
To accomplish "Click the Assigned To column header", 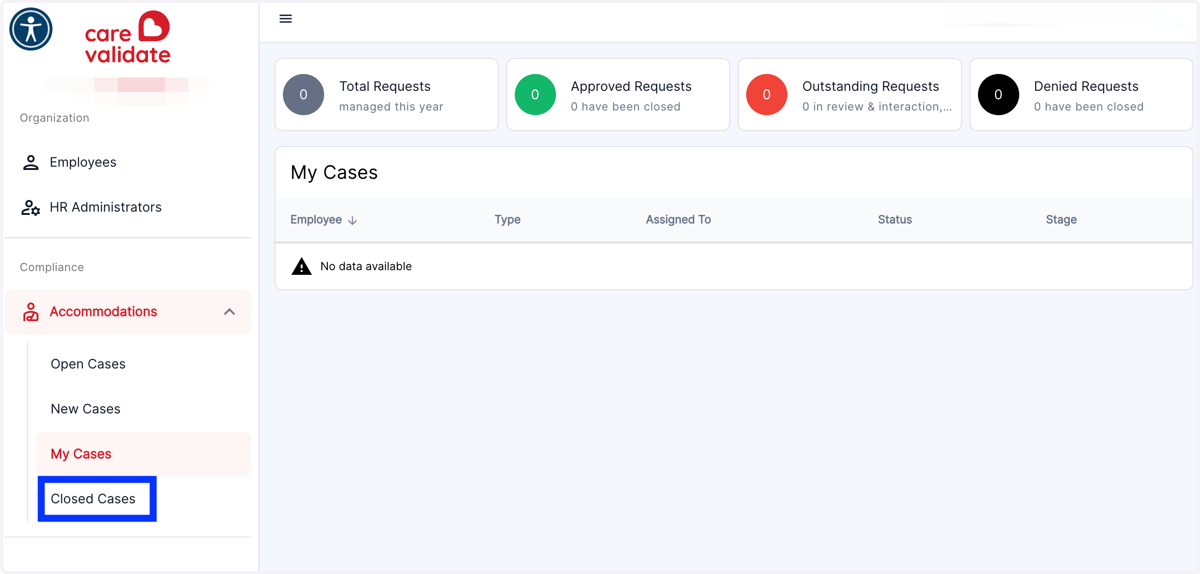I will (678, 220).
